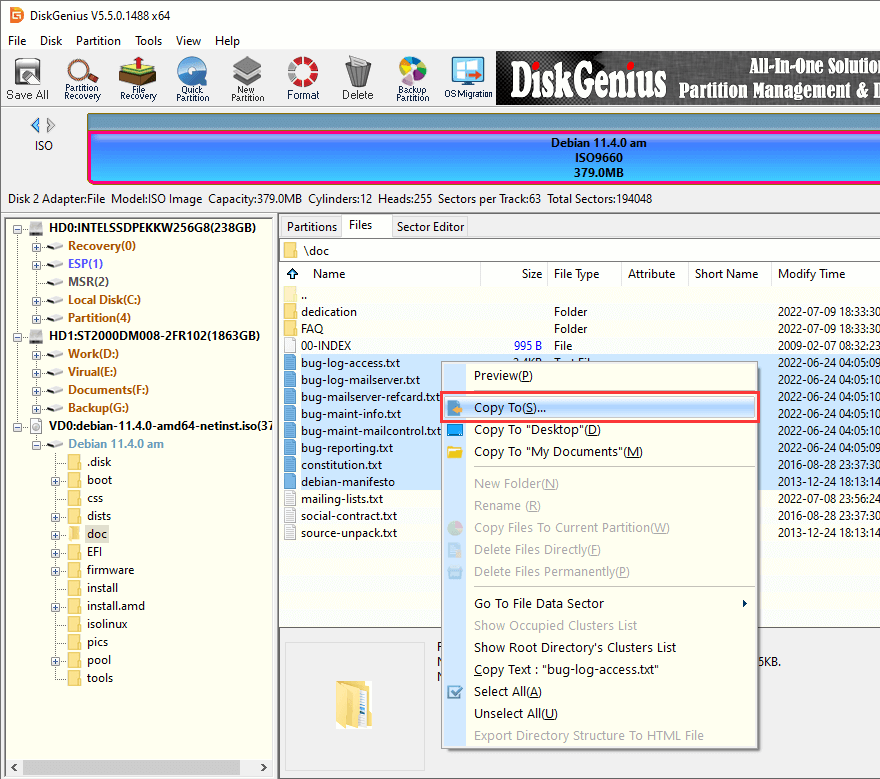Start the OS Migration tool
Image resolution: width=880 pixels, height=779 pixels.
(468, 78)
